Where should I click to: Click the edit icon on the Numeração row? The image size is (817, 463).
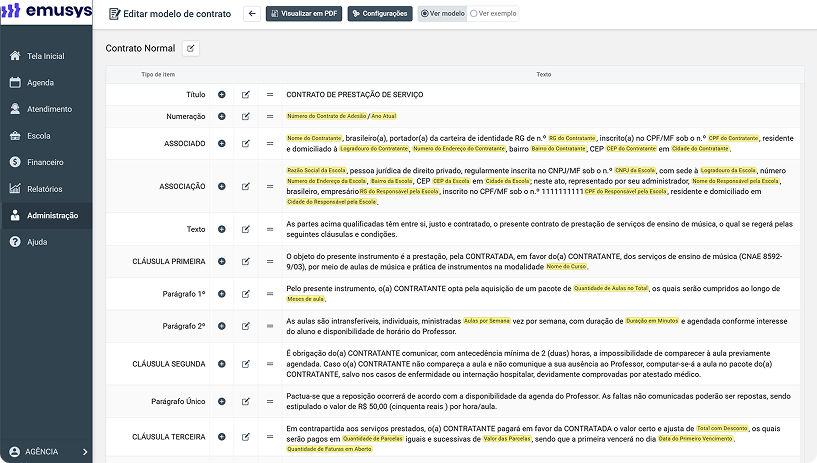(x=245, y=117)
